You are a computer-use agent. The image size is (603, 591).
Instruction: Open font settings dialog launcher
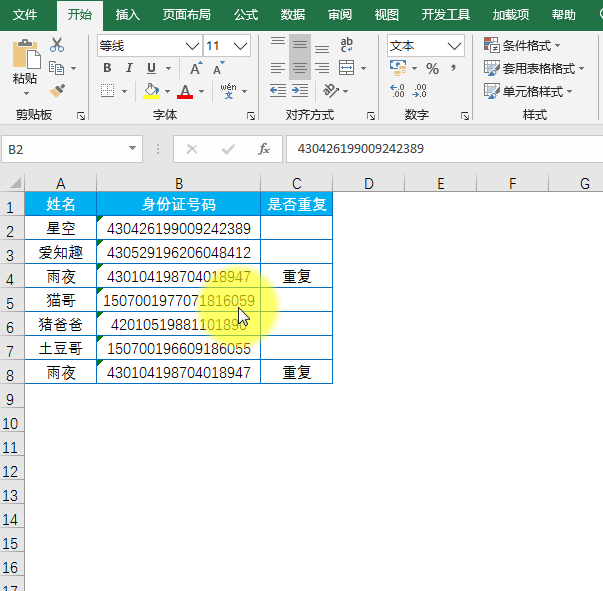coord(251,116)
